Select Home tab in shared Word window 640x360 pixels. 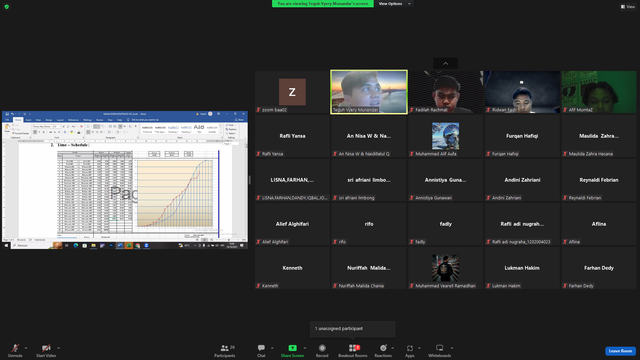click(18, 120)
